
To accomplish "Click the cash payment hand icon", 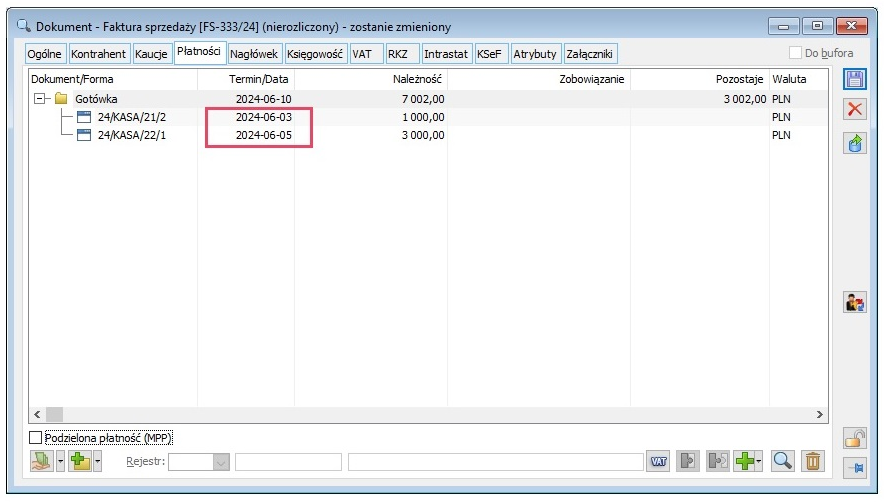I will [x=42, y=461].
